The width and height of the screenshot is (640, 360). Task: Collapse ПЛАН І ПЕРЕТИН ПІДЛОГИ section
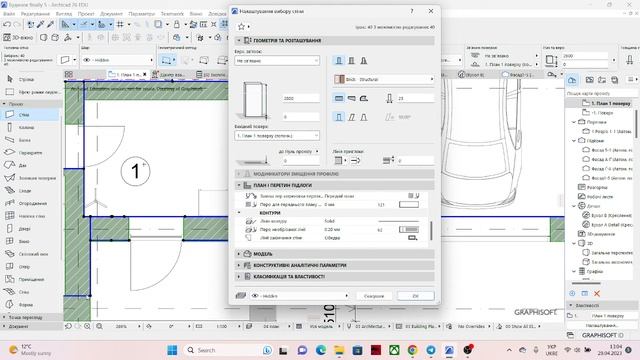tap(335, 185)
